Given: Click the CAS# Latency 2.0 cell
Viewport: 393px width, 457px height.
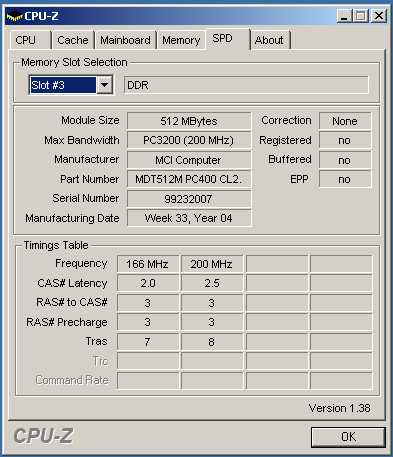Looking at the screenshot, I should point(147,283).
